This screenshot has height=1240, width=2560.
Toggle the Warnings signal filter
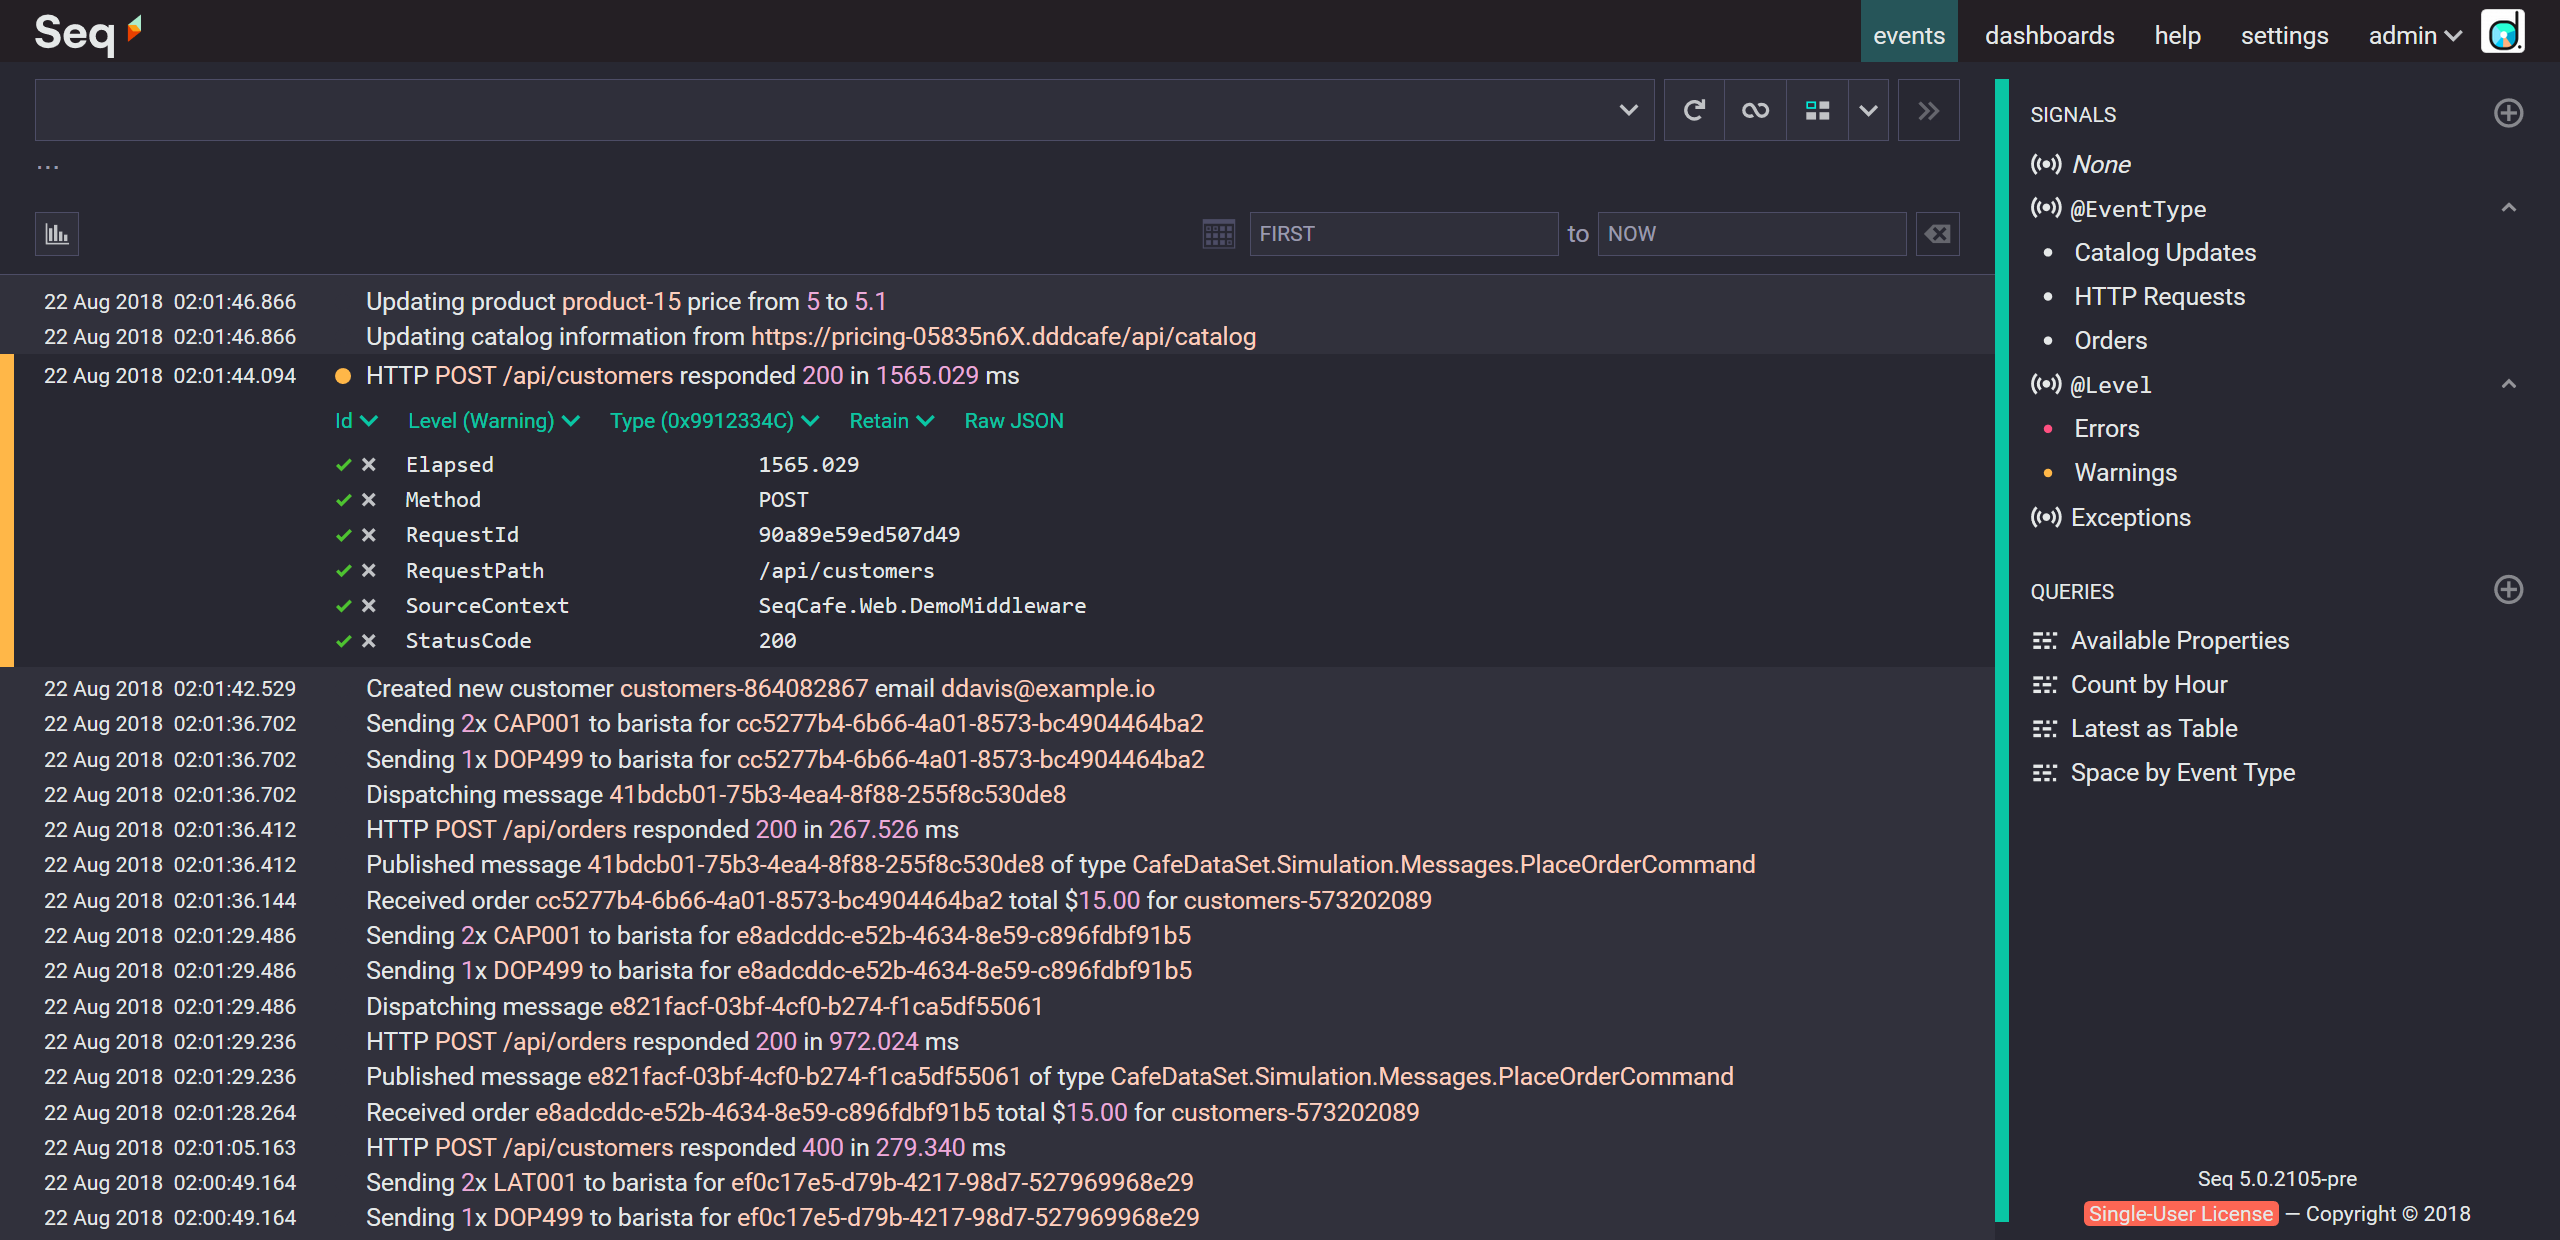click(x=2122, y=472)
